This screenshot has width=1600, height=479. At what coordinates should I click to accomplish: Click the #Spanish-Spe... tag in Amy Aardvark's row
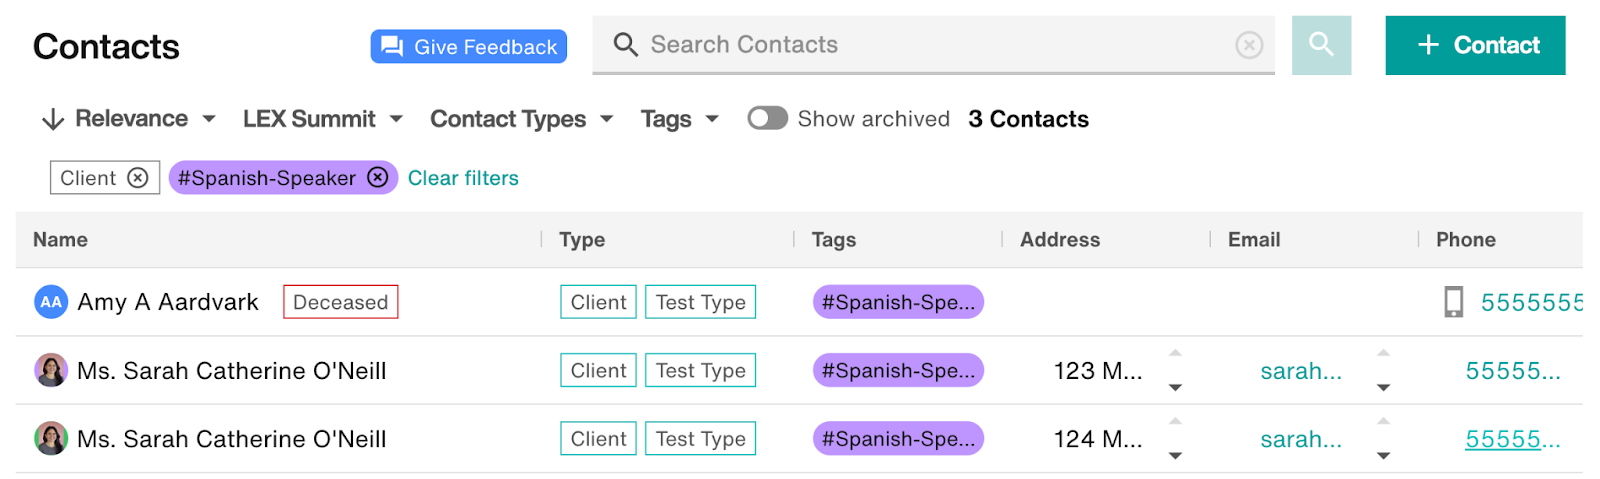(898, 302)
